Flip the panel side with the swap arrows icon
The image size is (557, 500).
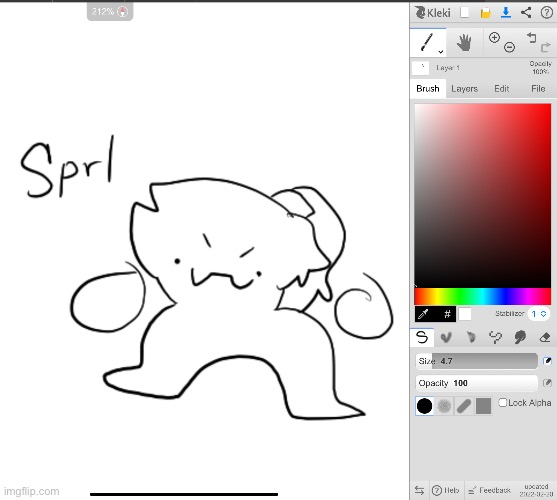pos(420,490)
